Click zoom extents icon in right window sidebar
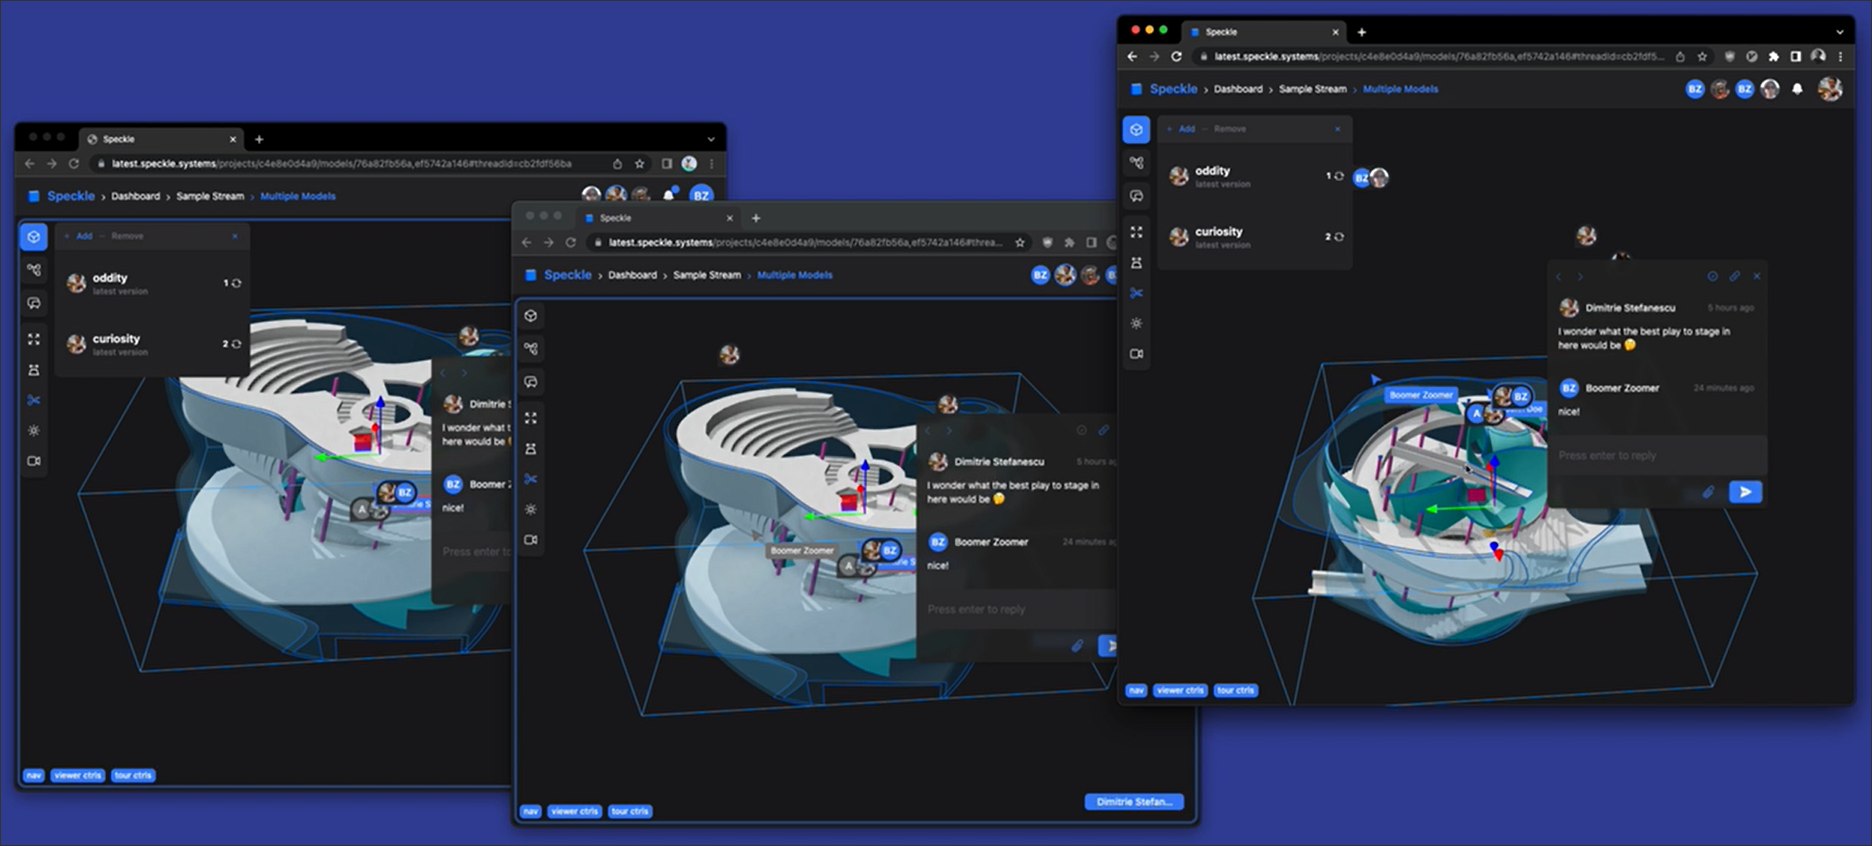The image size is (1872, 846). click(x=1136, y=231)
